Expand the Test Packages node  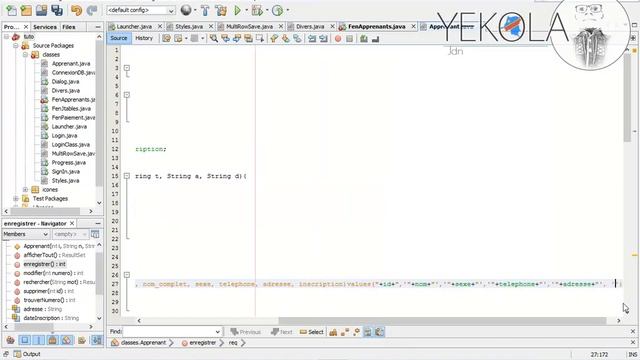tap(16, 198)
